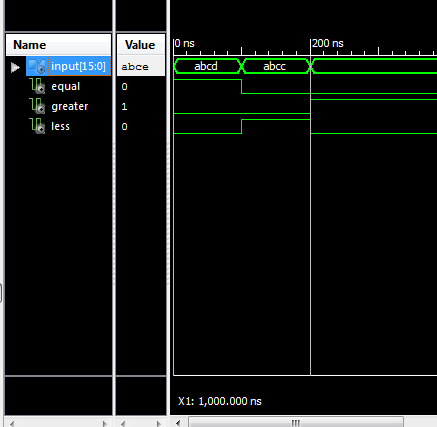Select the less signal icon

click(37, 126)
